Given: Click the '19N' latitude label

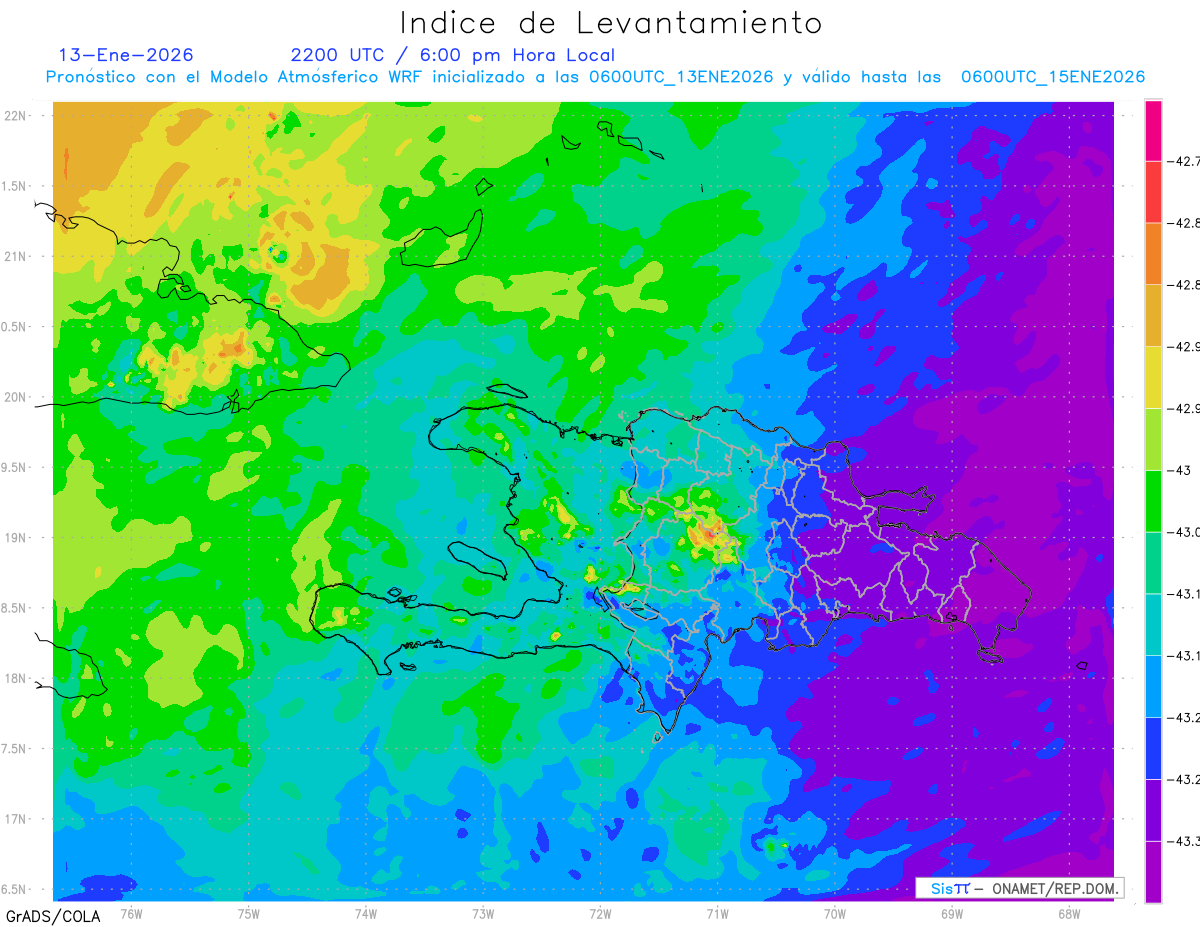Looking at the screenshot, I should [x=16, y=538].
